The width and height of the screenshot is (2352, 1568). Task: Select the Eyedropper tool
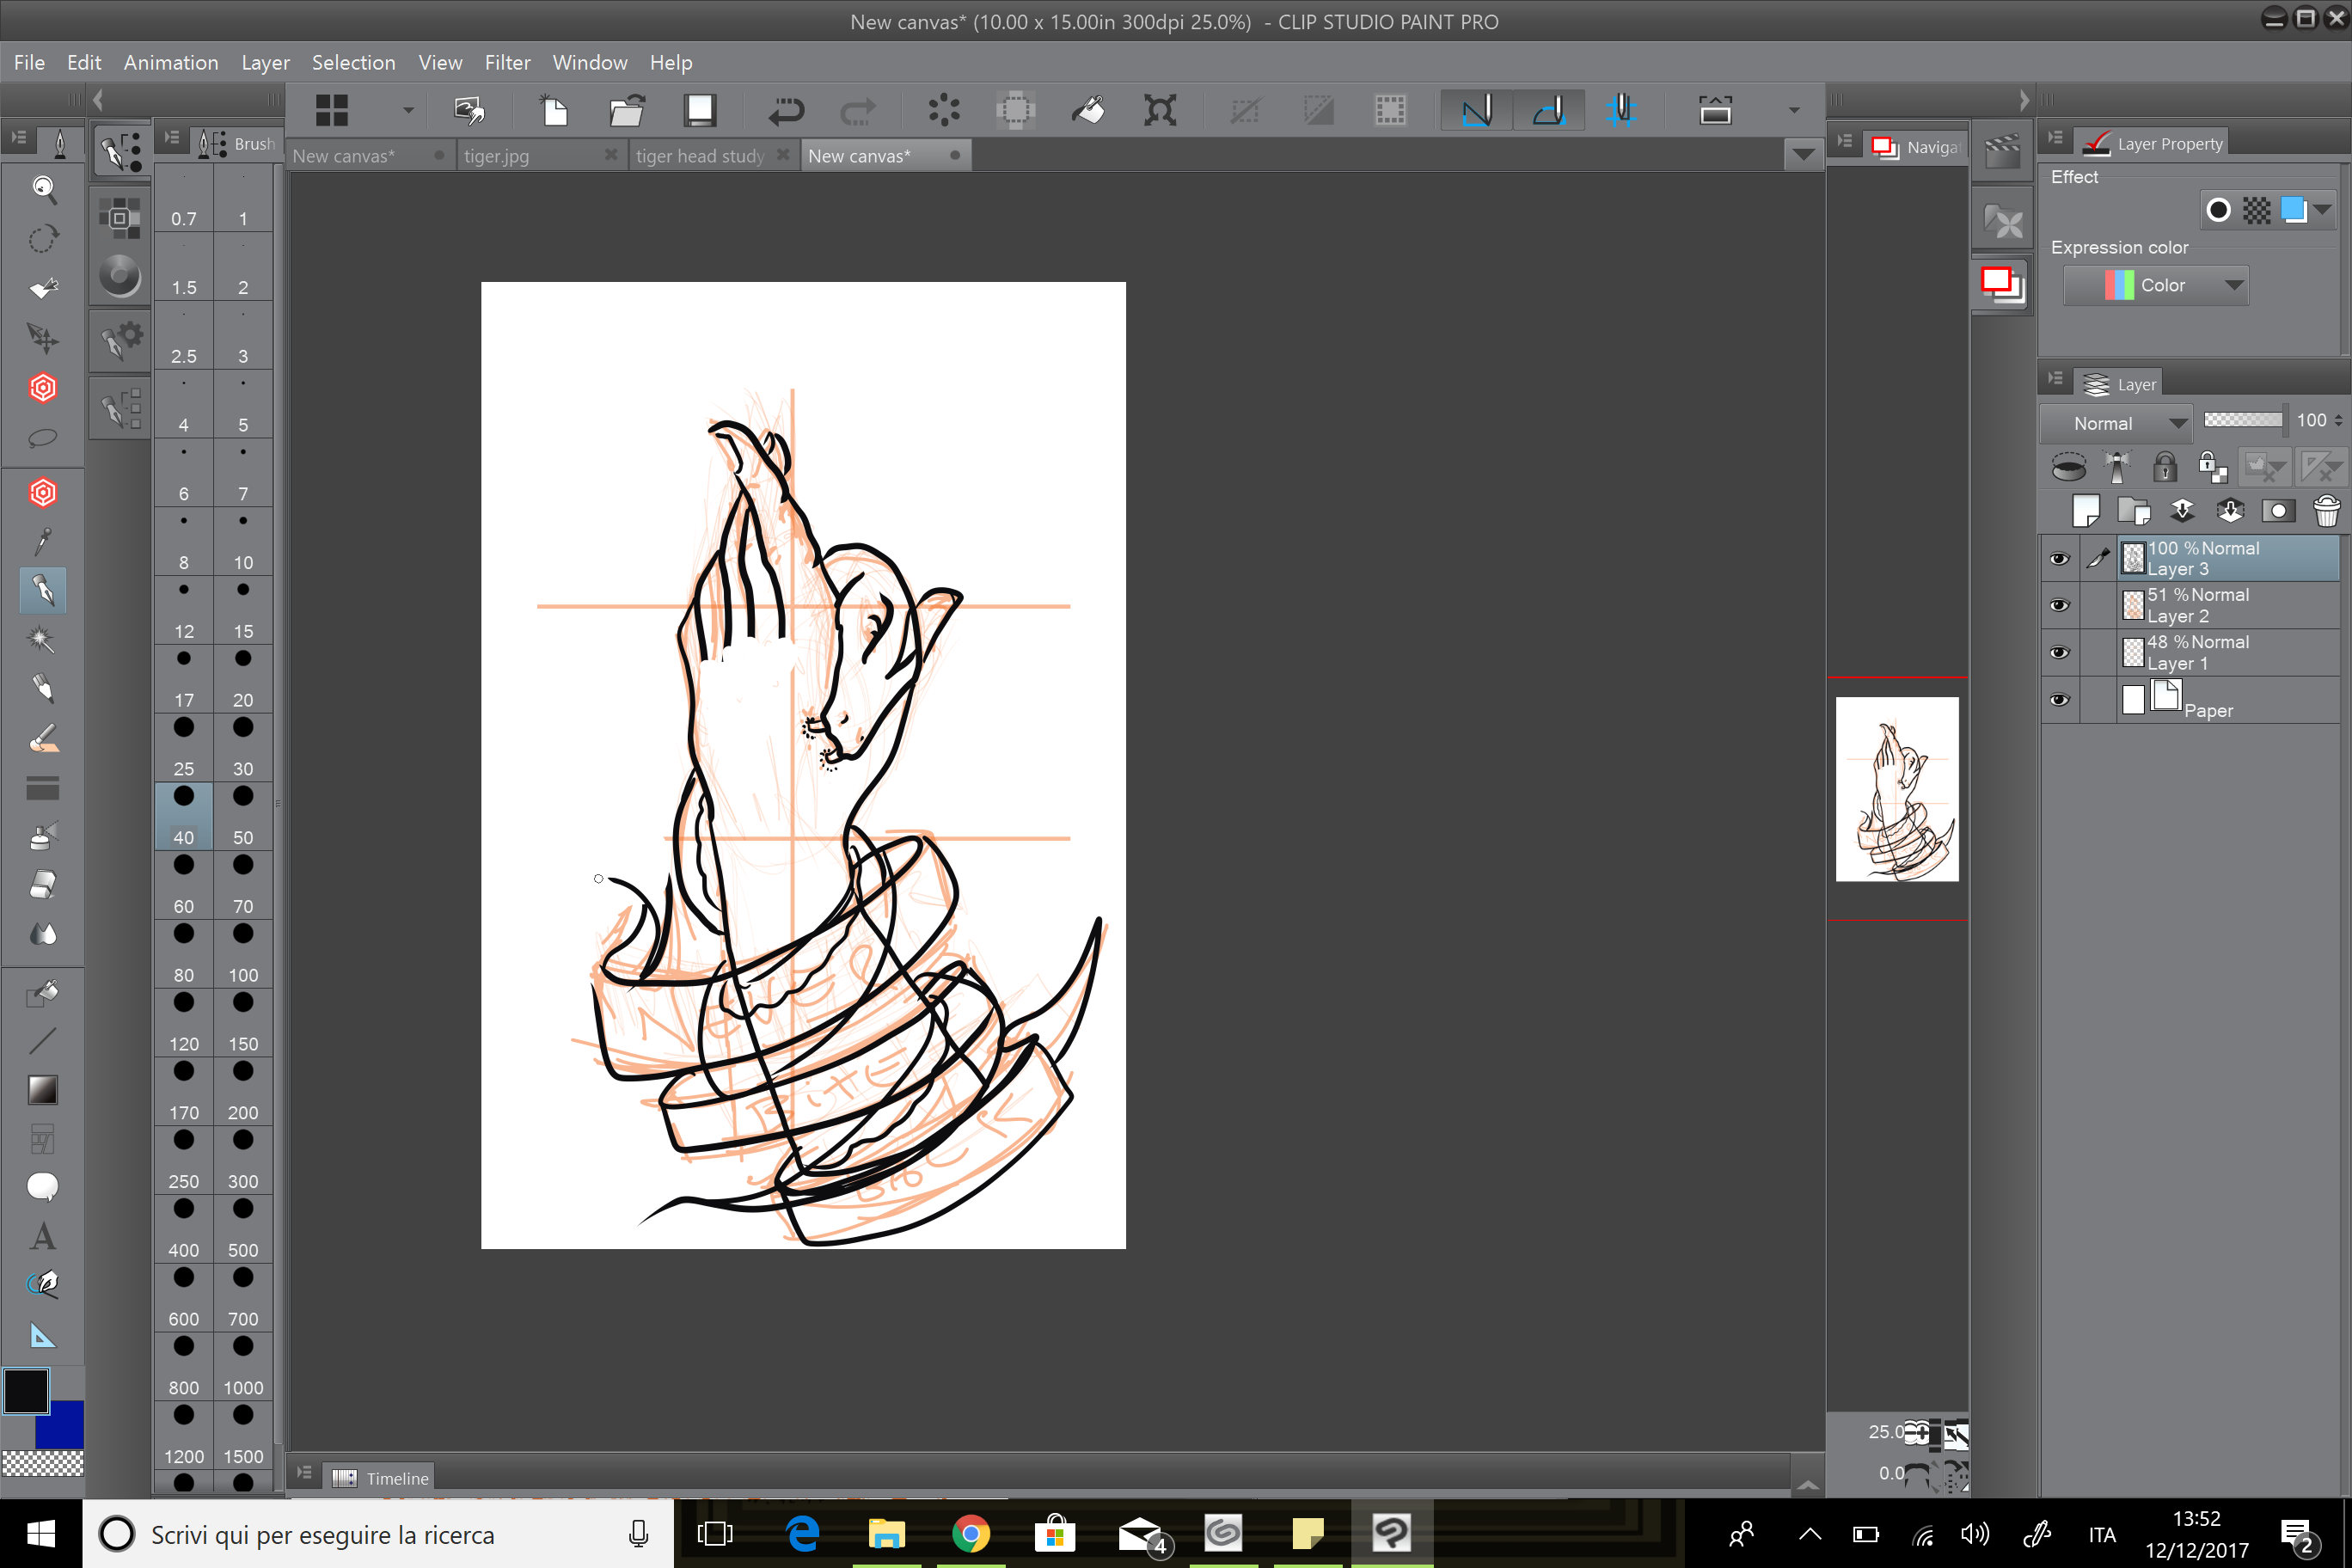tap(43, 540)
